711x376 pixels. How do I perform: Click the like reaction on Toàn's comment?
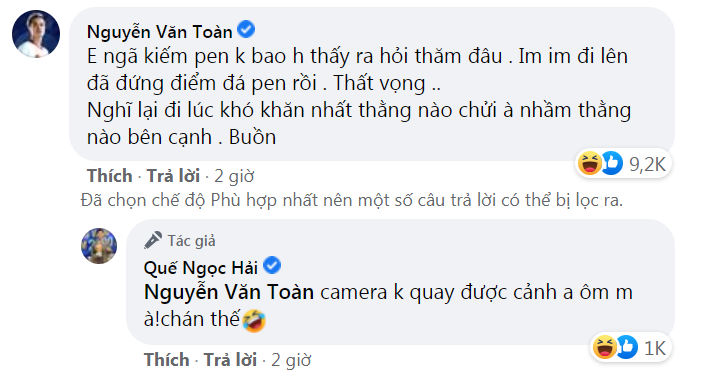612,163
